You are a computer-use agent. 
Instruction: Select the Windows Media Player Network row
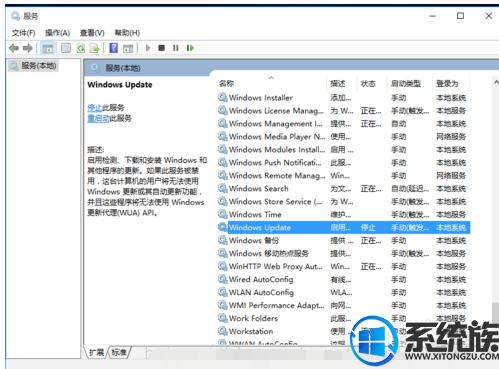coord(343,137)
